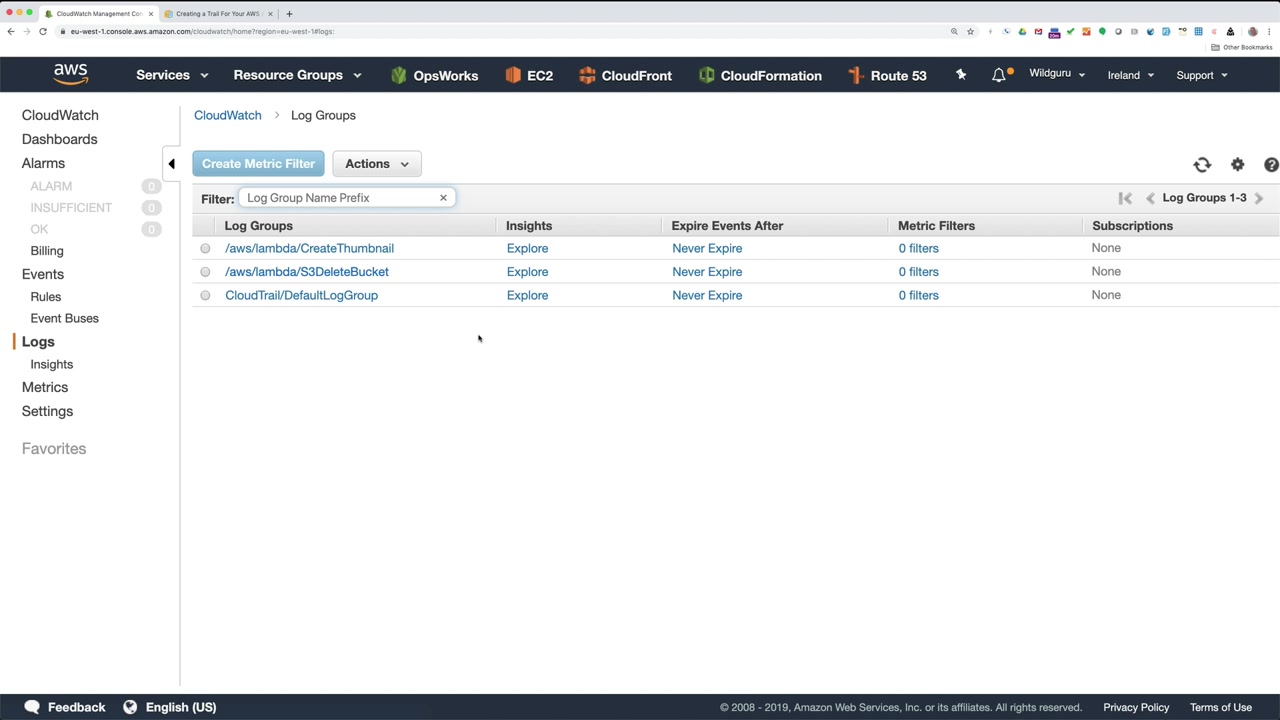This screenshot has height=720, width=1280.
Task: Open the CloudFormation shortcut icon
Action: pos(707,75)
